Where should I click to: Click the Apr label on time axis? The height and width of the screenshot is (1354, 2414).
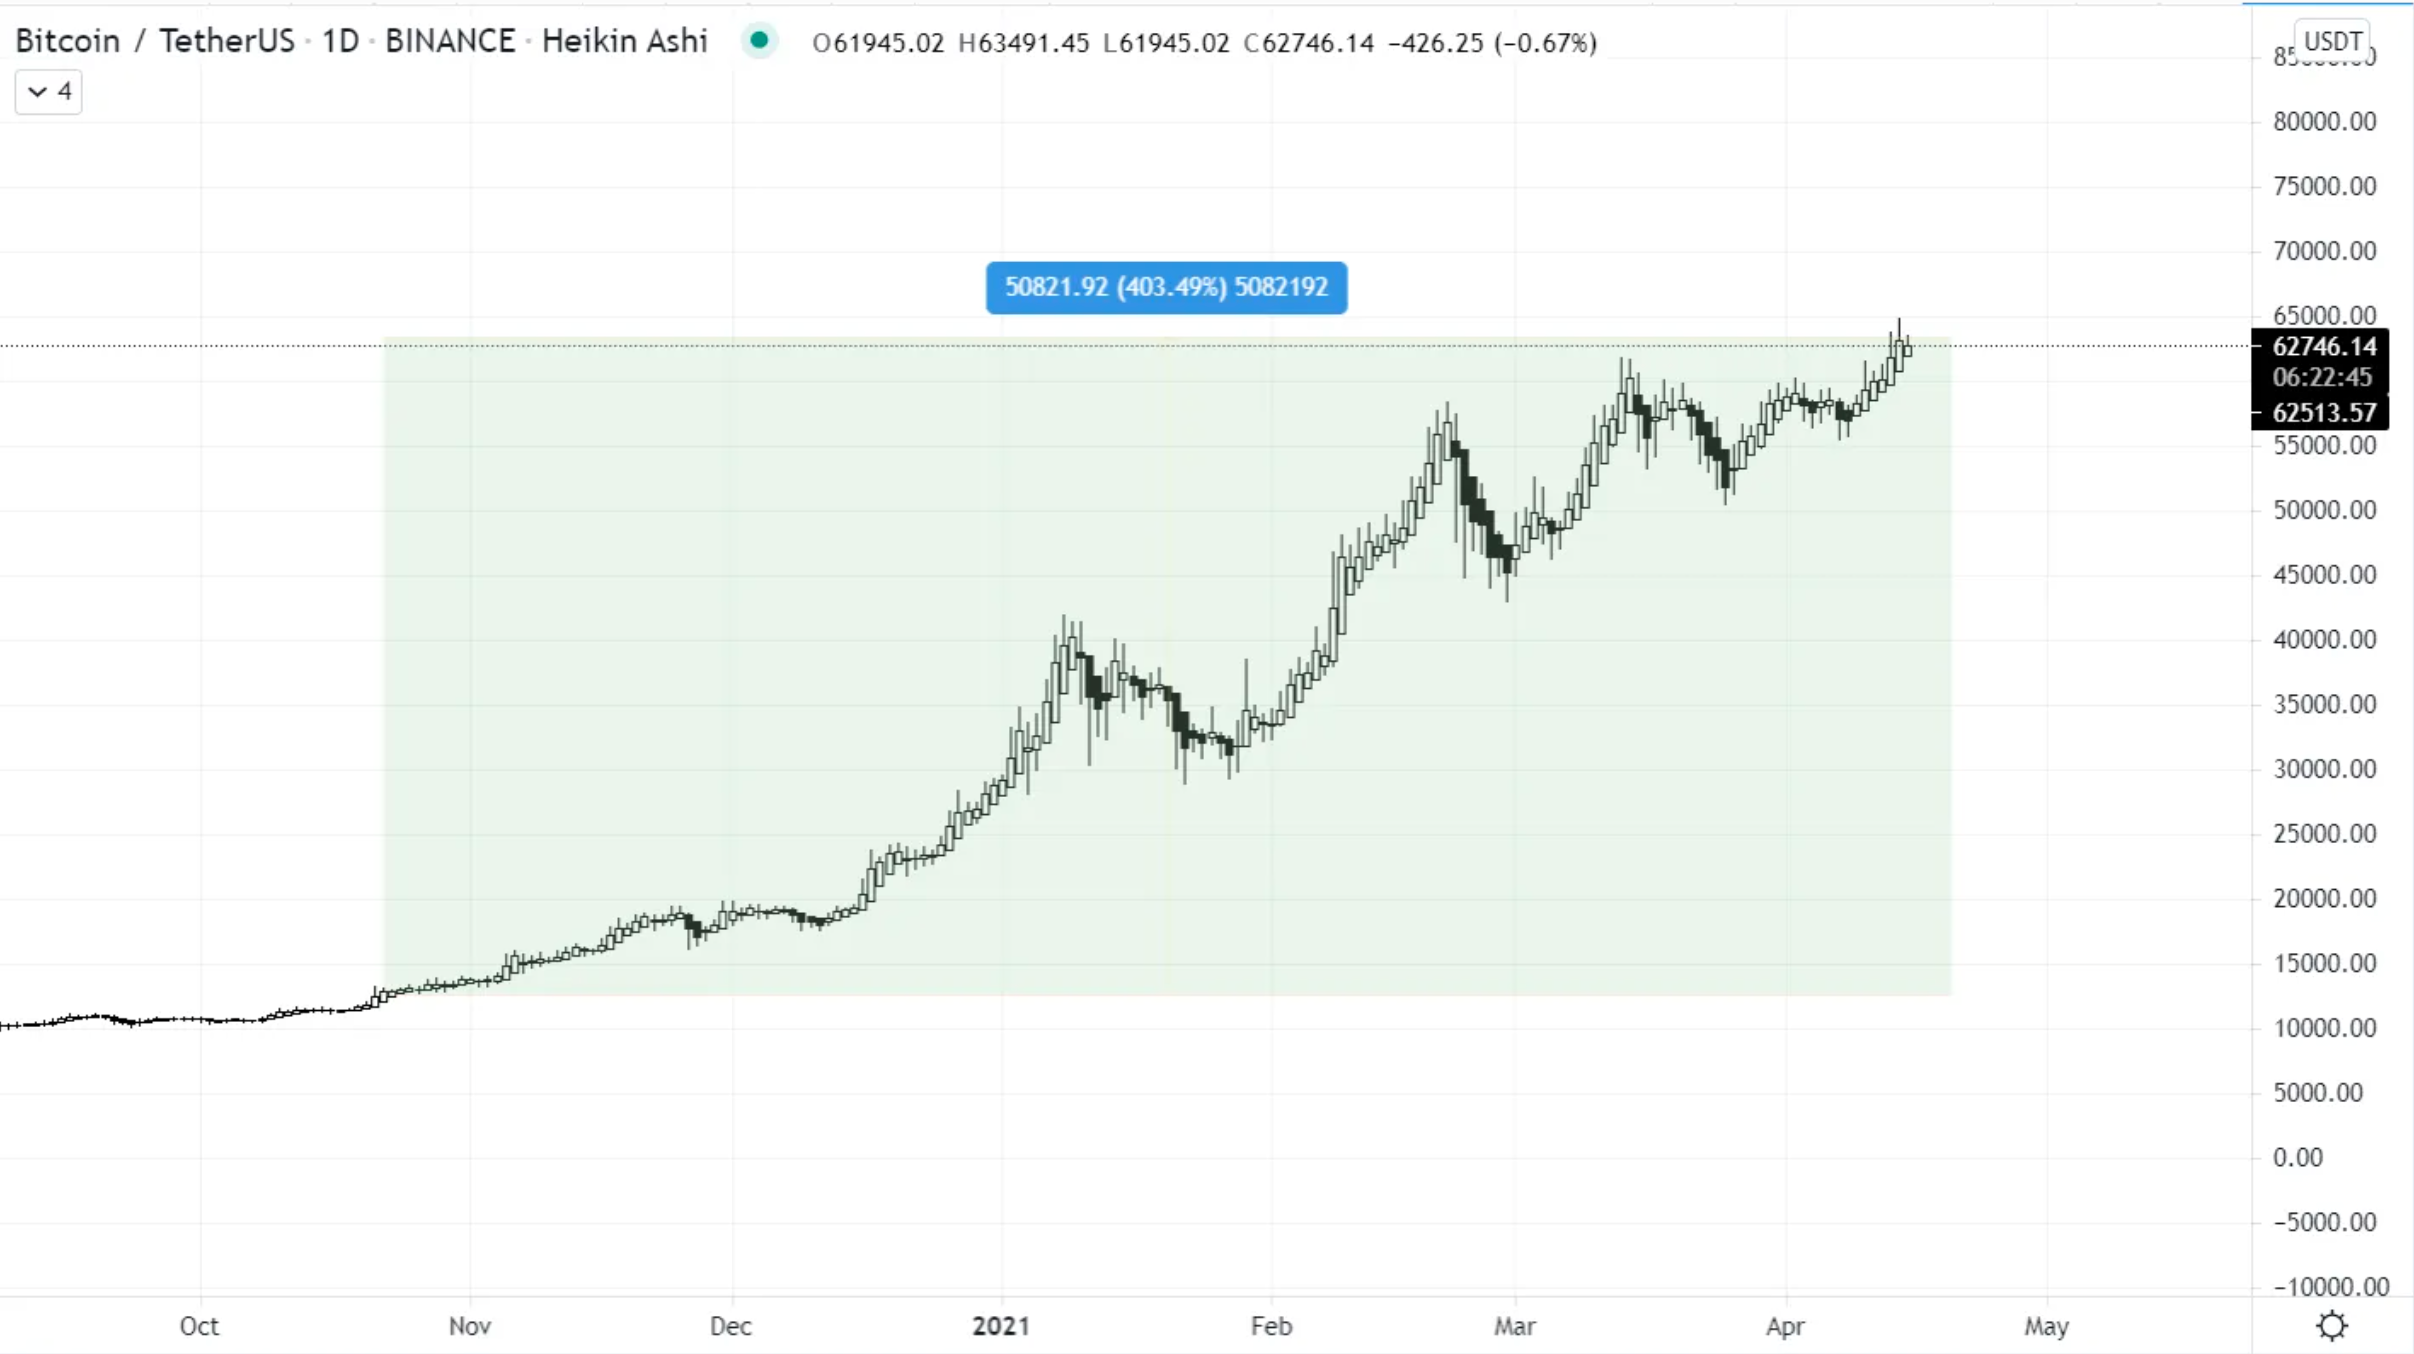point(1785,1326)
